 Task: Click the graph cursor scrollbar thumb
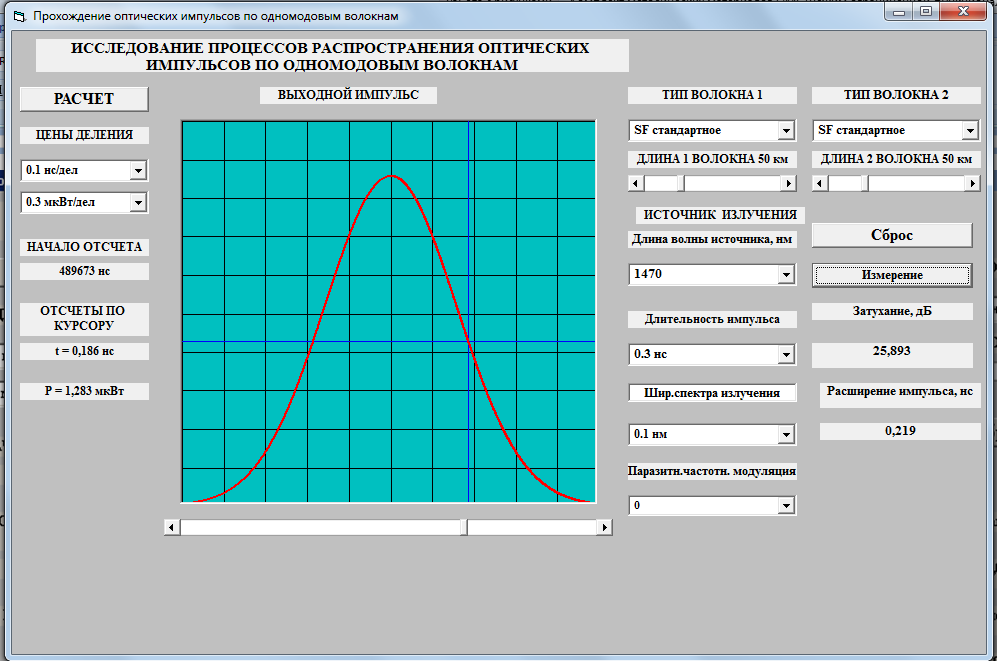click(x=464, y=527)
